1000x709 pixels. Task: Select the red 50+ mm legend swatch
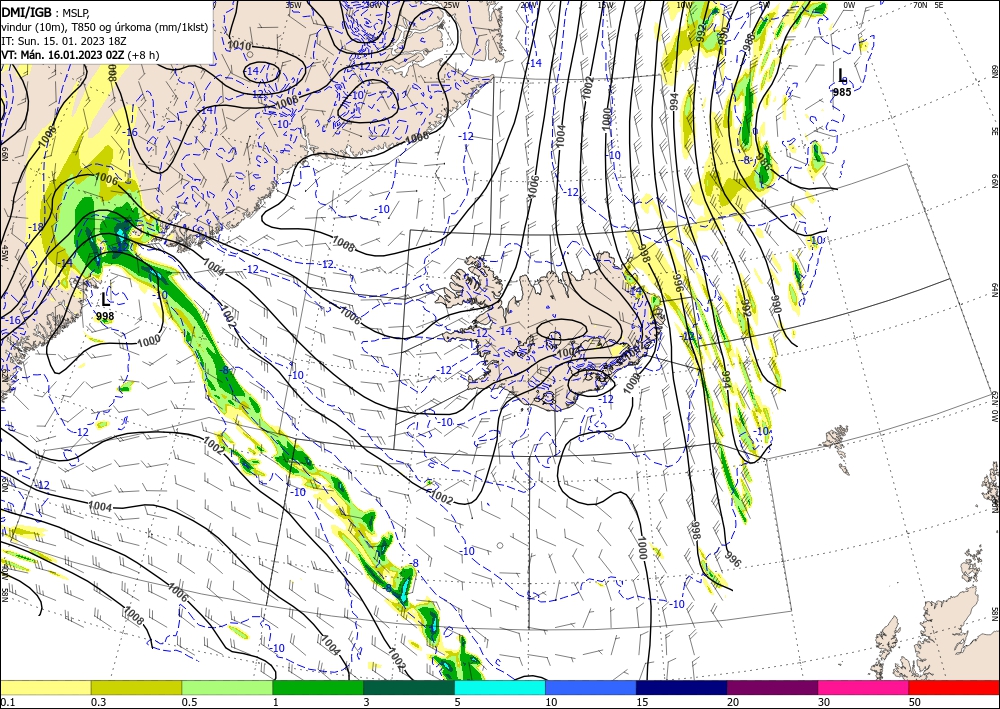pos(954,687)
